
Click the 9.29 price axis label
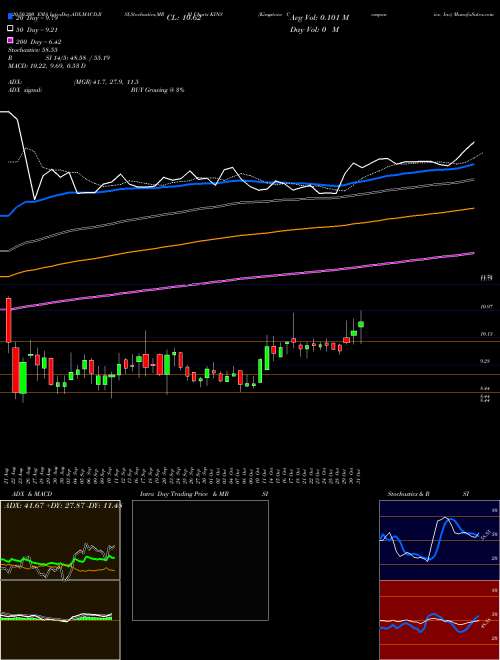click(x=485, y=361)
